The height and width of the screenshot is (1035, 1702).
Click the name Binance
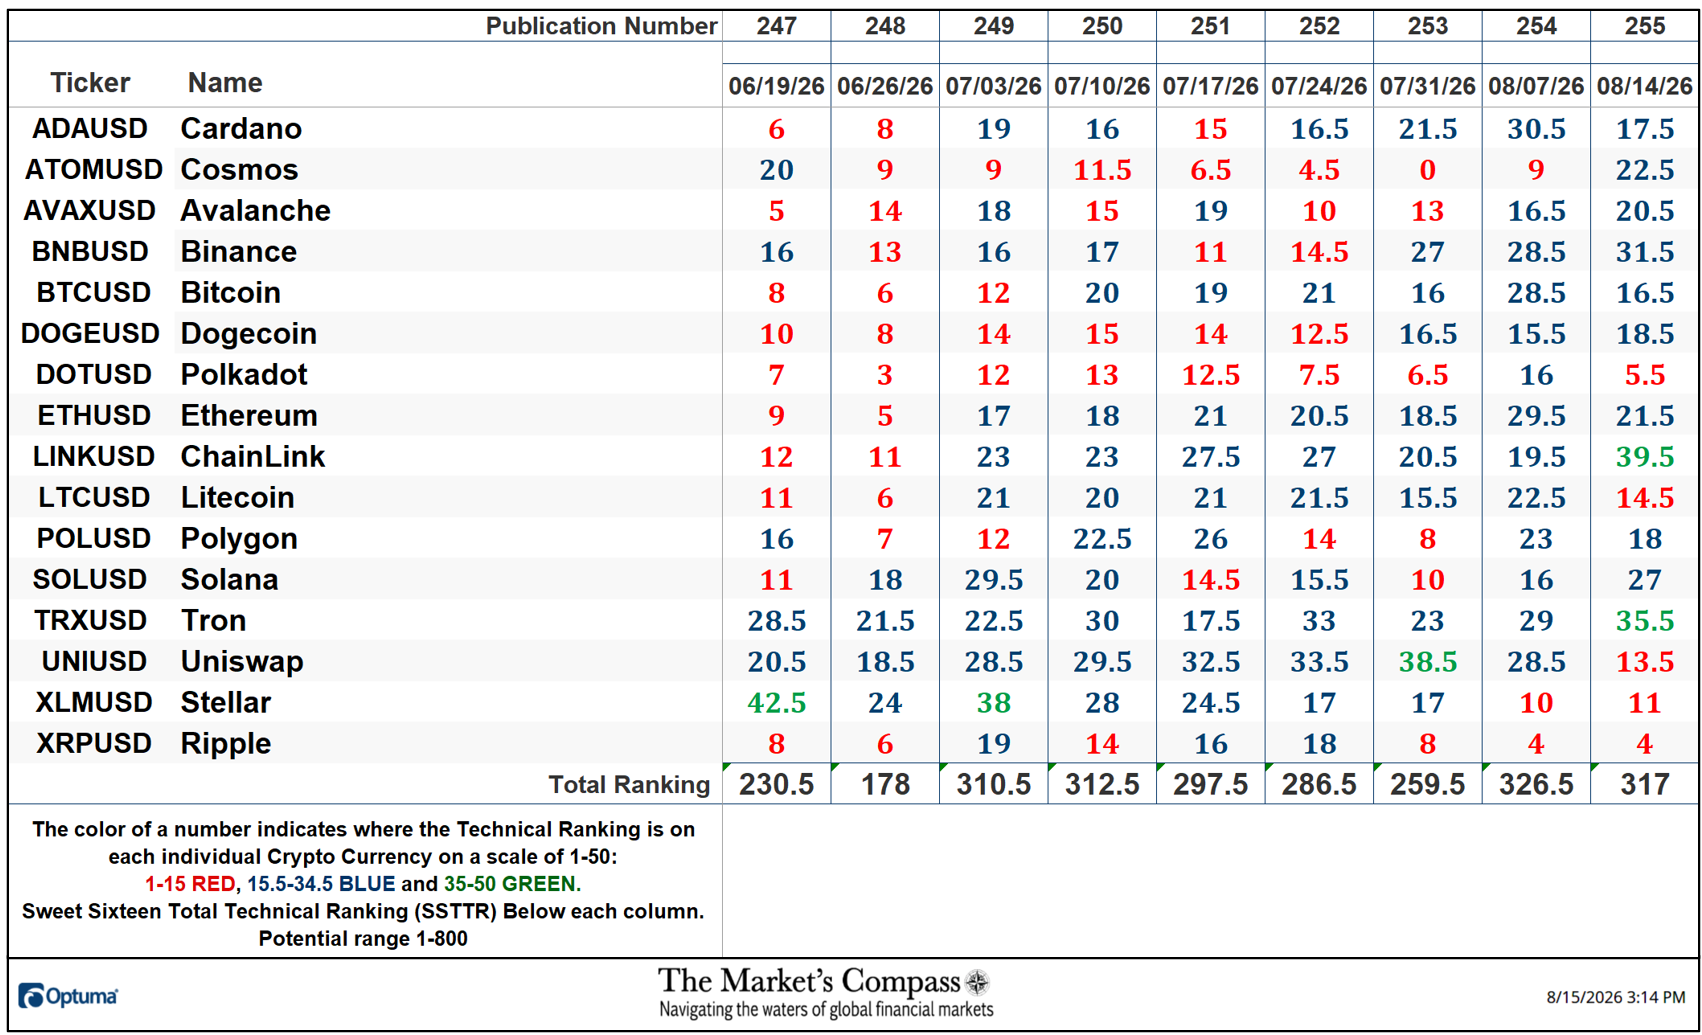point(238,252)
